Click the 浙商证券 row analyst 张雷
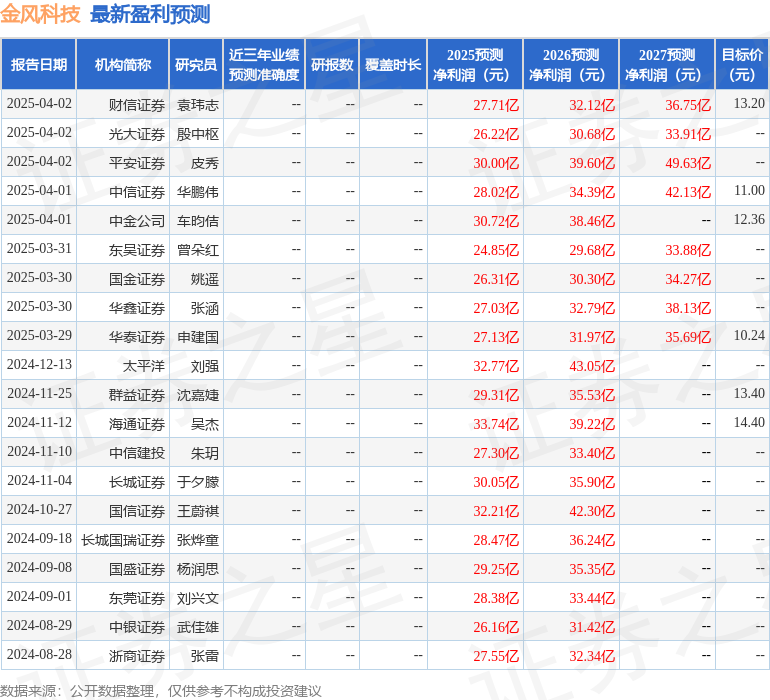Screen dimensions: 770x700 pyautogui.click(x=205, y=655)
